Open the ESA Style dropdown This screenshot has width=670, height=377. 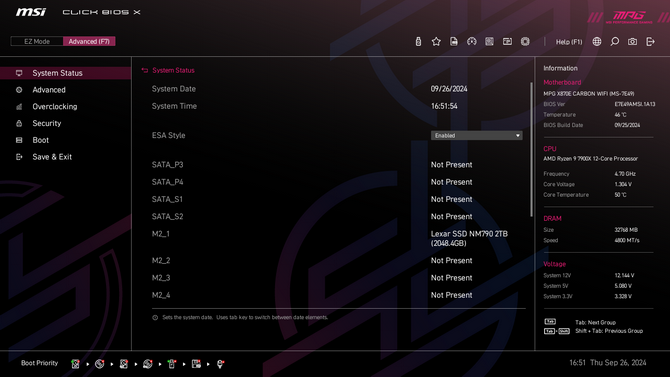(x=476, y=135)
